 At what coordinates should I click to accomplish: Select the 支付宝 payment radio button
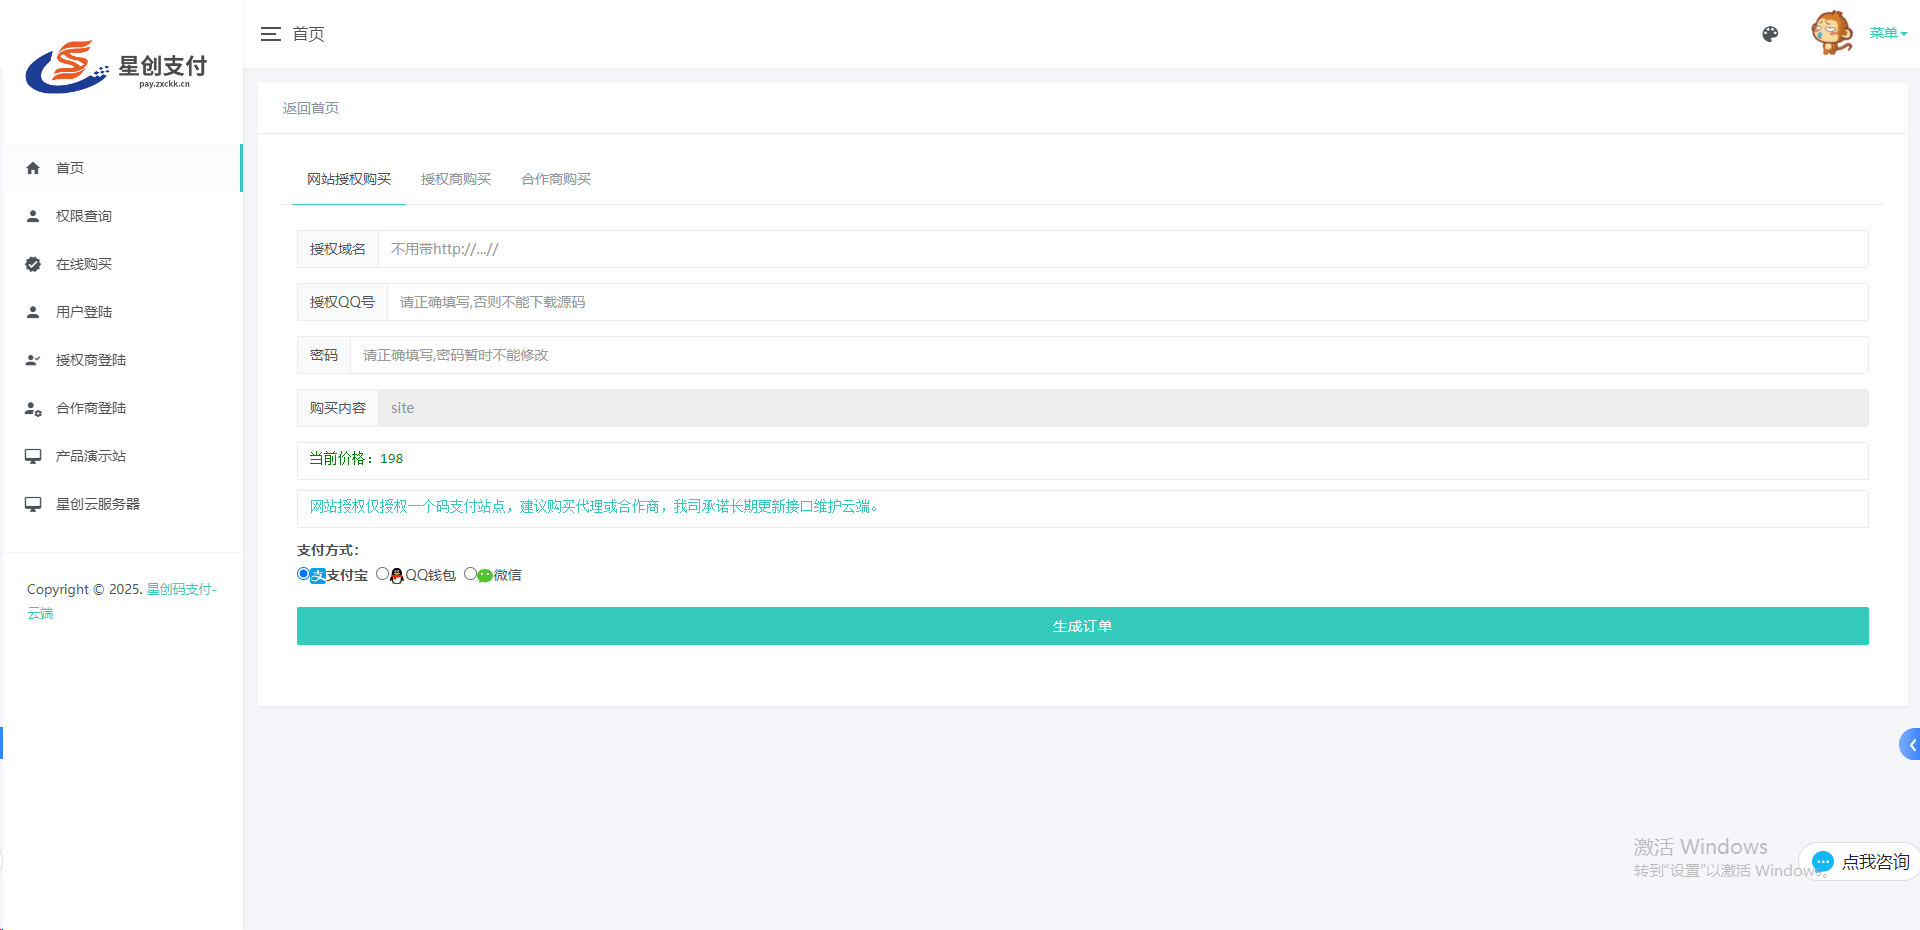tap(303, 574)
